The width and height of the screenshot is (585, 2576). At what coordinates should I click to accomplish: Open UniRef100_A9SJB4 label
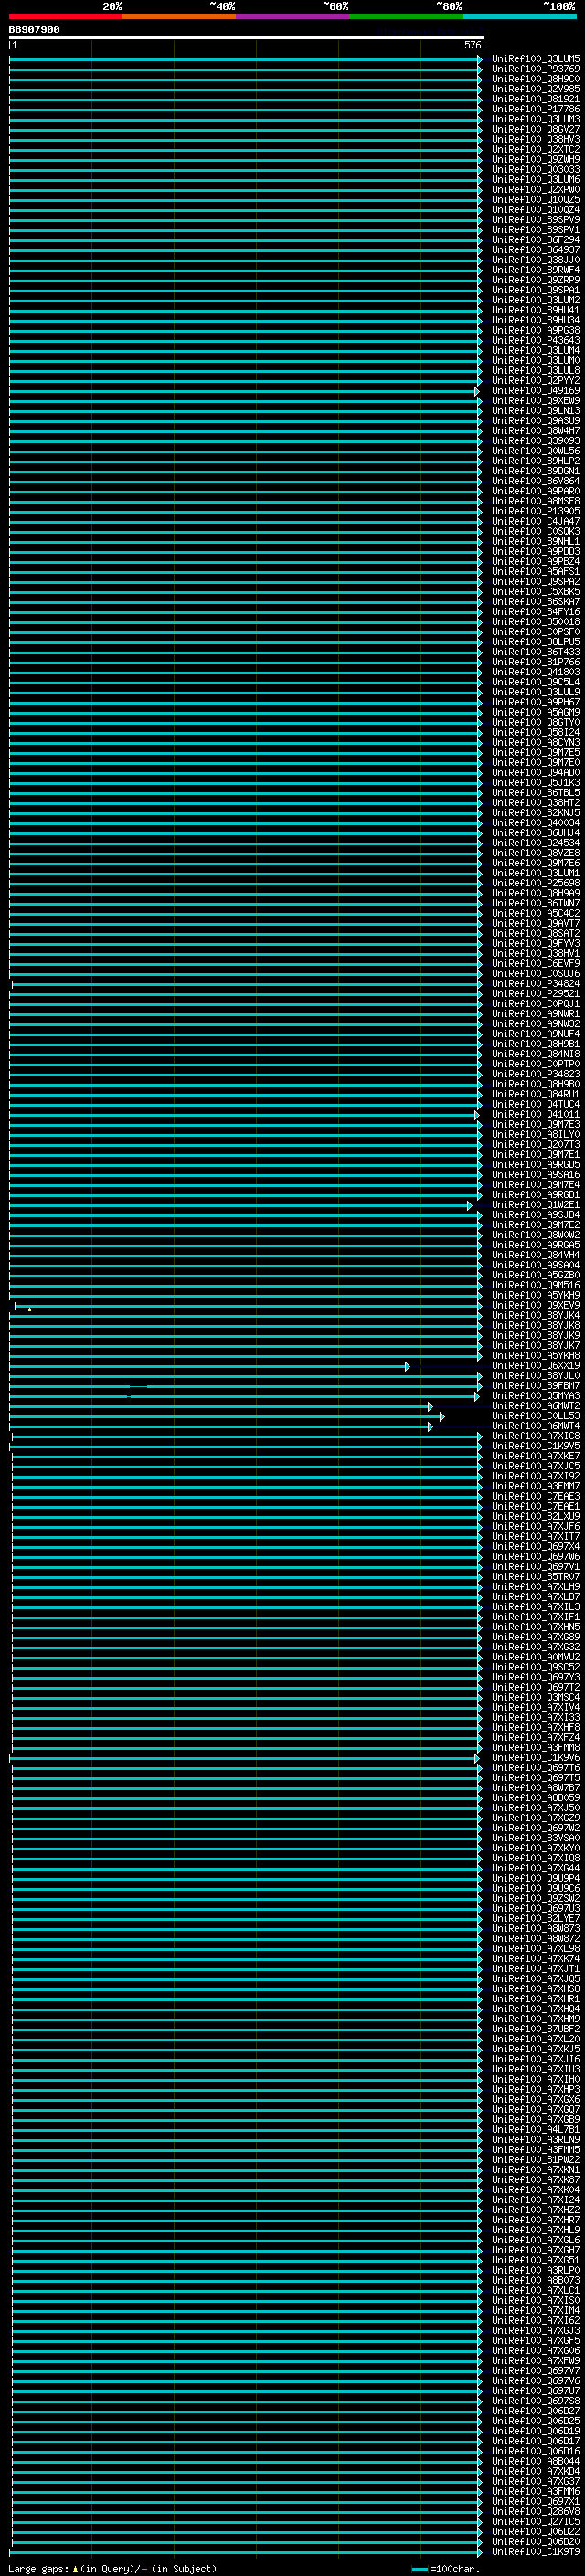pyautogui.click(x=536, y=1215)
